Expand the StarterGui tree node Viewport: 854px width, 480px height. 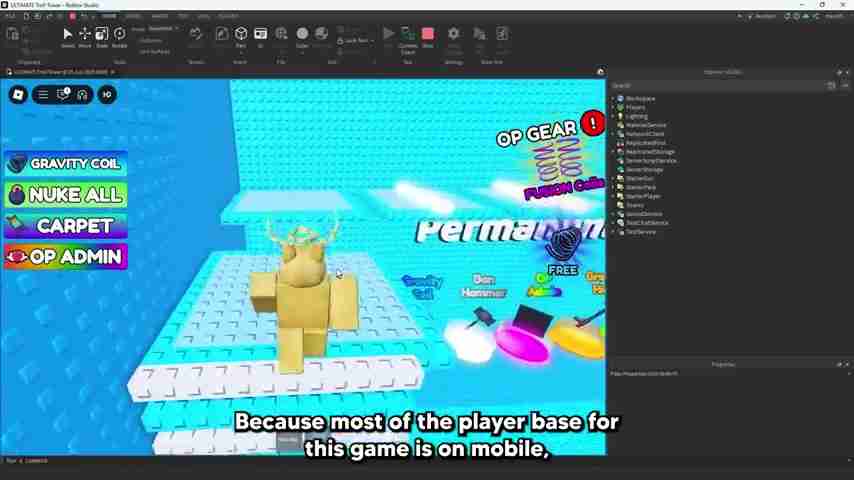(x=613, y=179)
